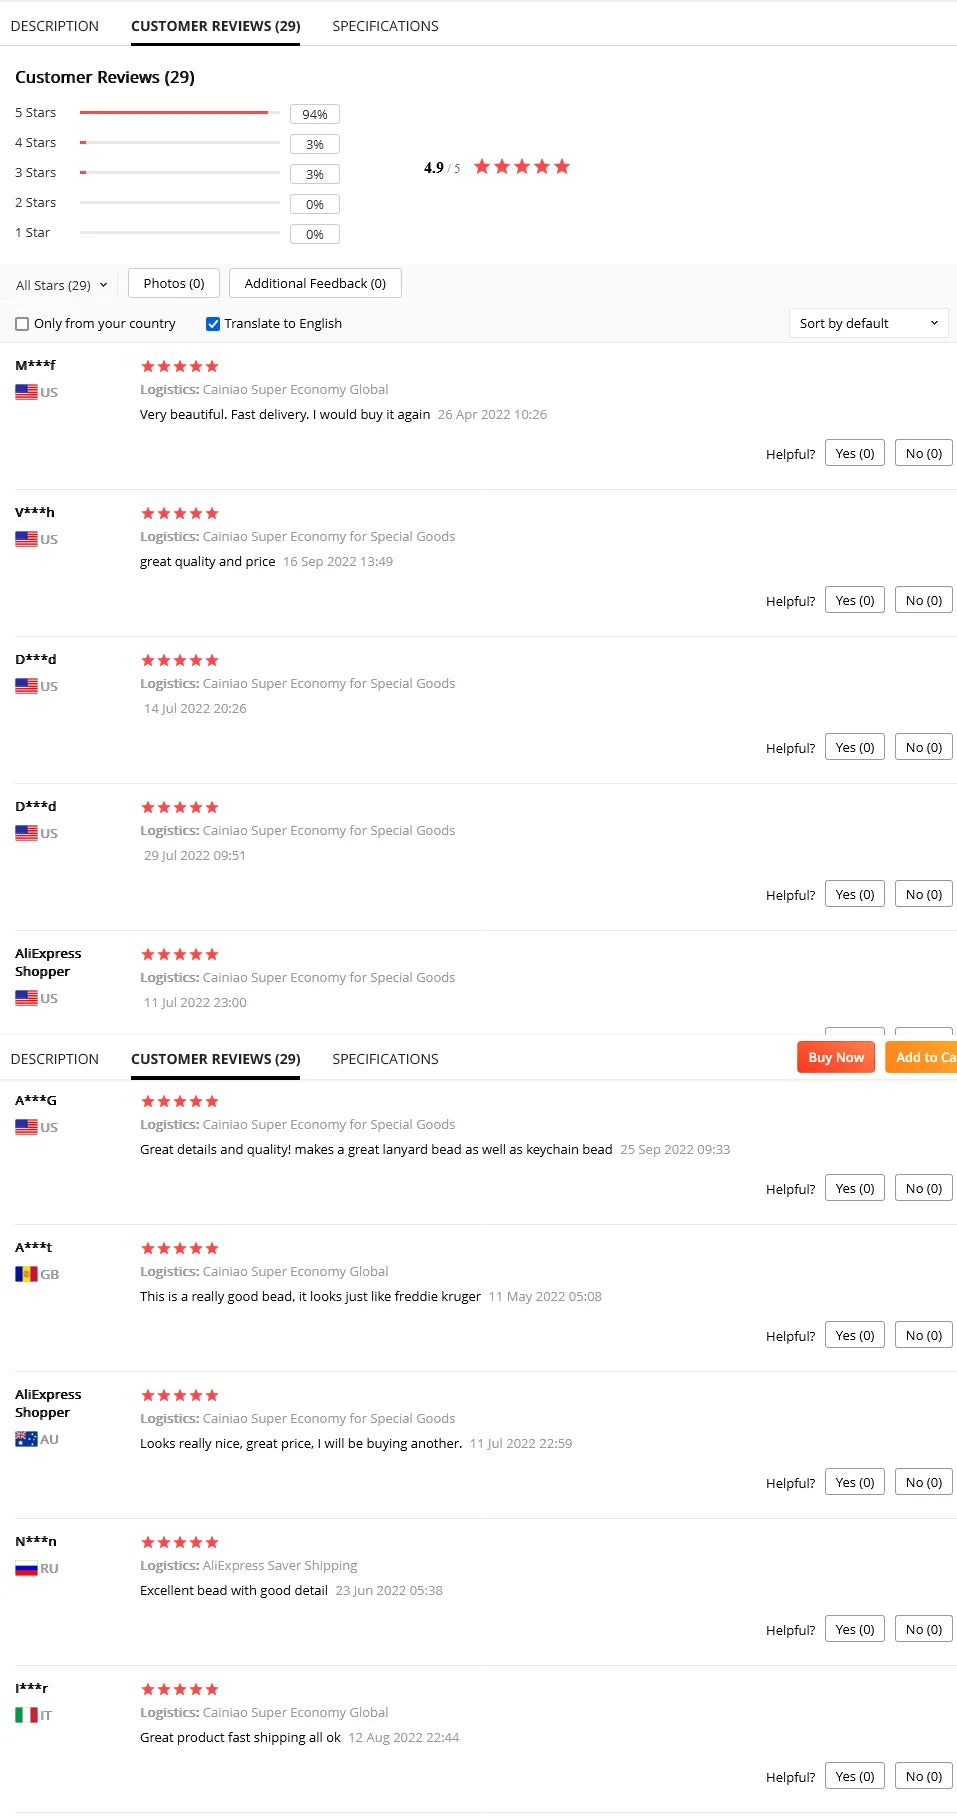Viewport: 957px width, 1817px height.
Task: Switch to the top Description tab
Action: (55, 26)
